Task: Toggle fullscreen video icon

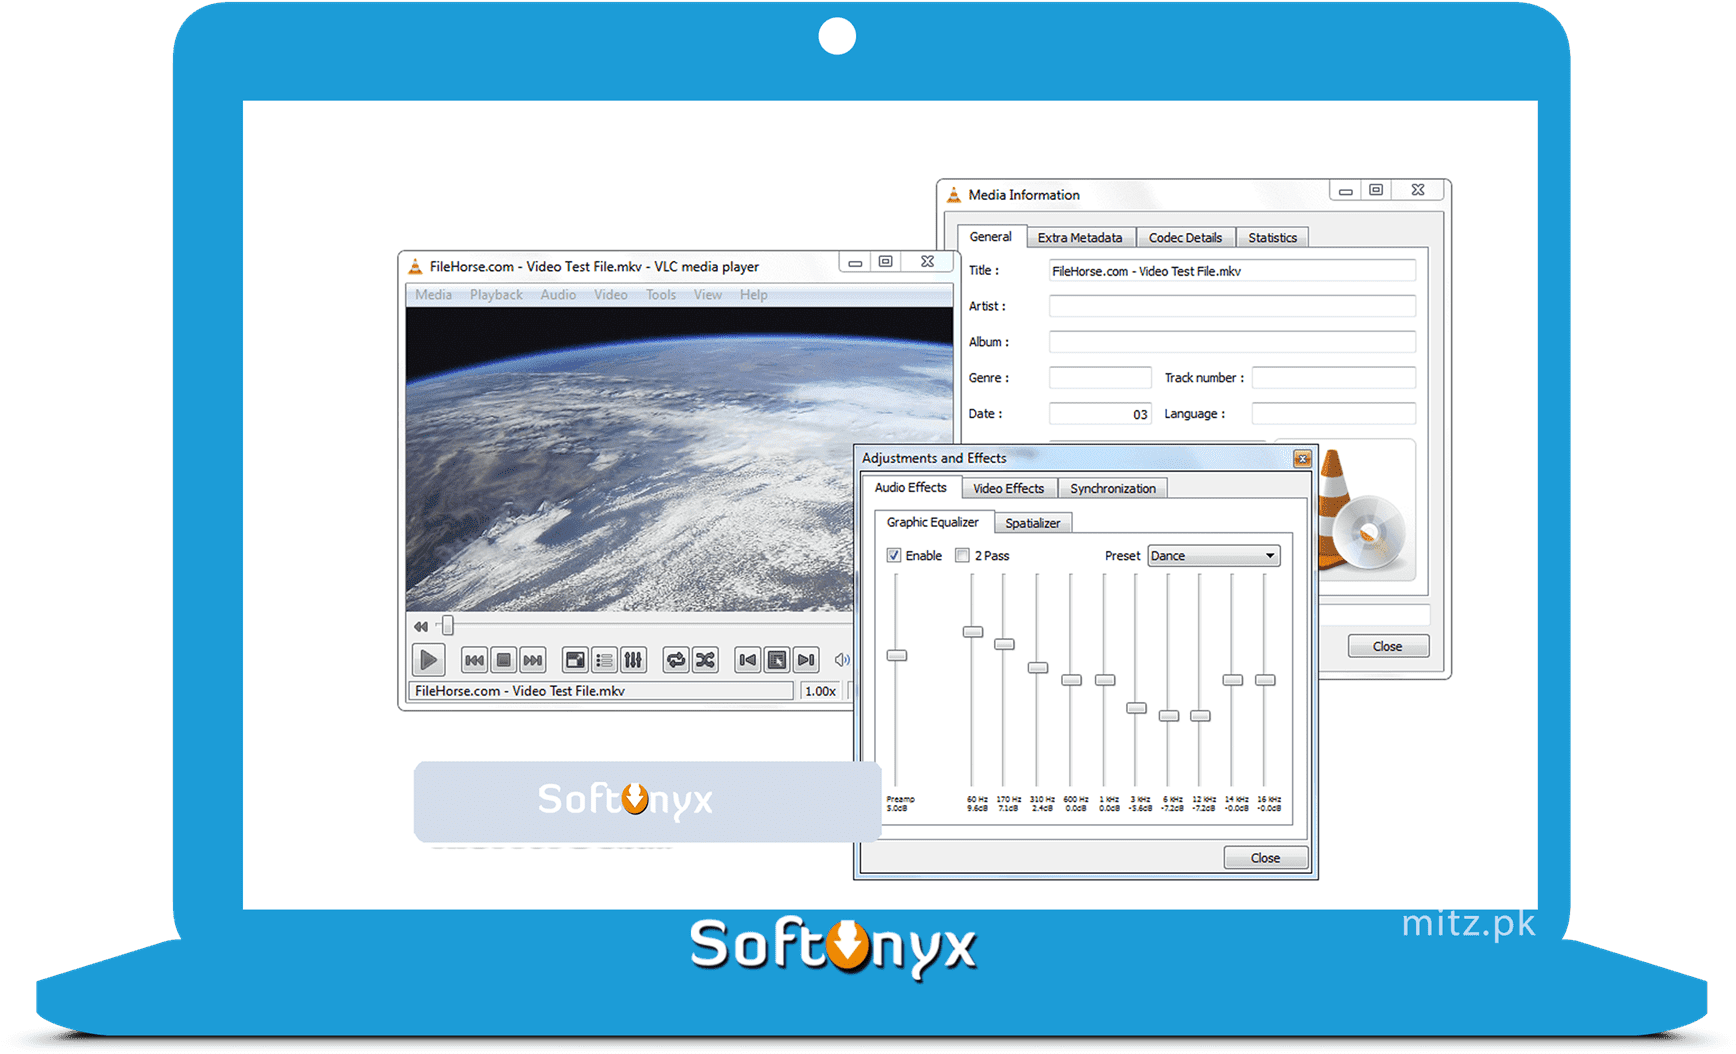Action: 575,660
